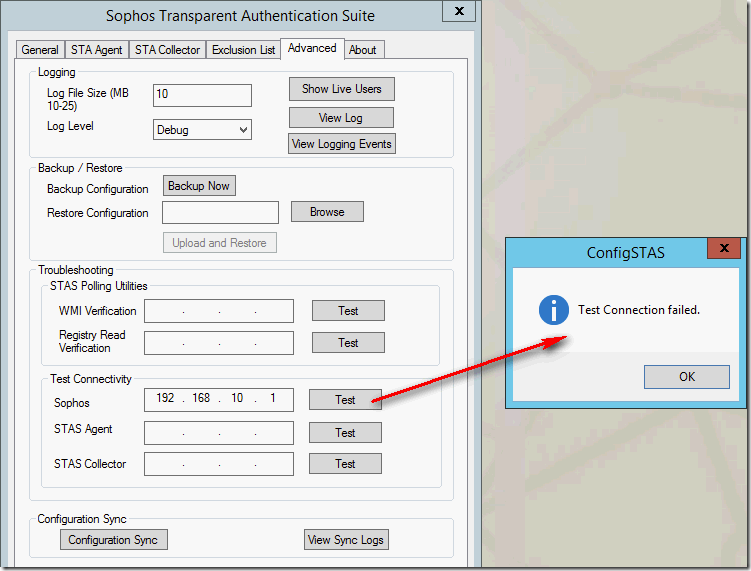Screen dimensions: 751x571
Task: Close the Sophos Transparent Authentication Suite window
Action: point(459,11)
